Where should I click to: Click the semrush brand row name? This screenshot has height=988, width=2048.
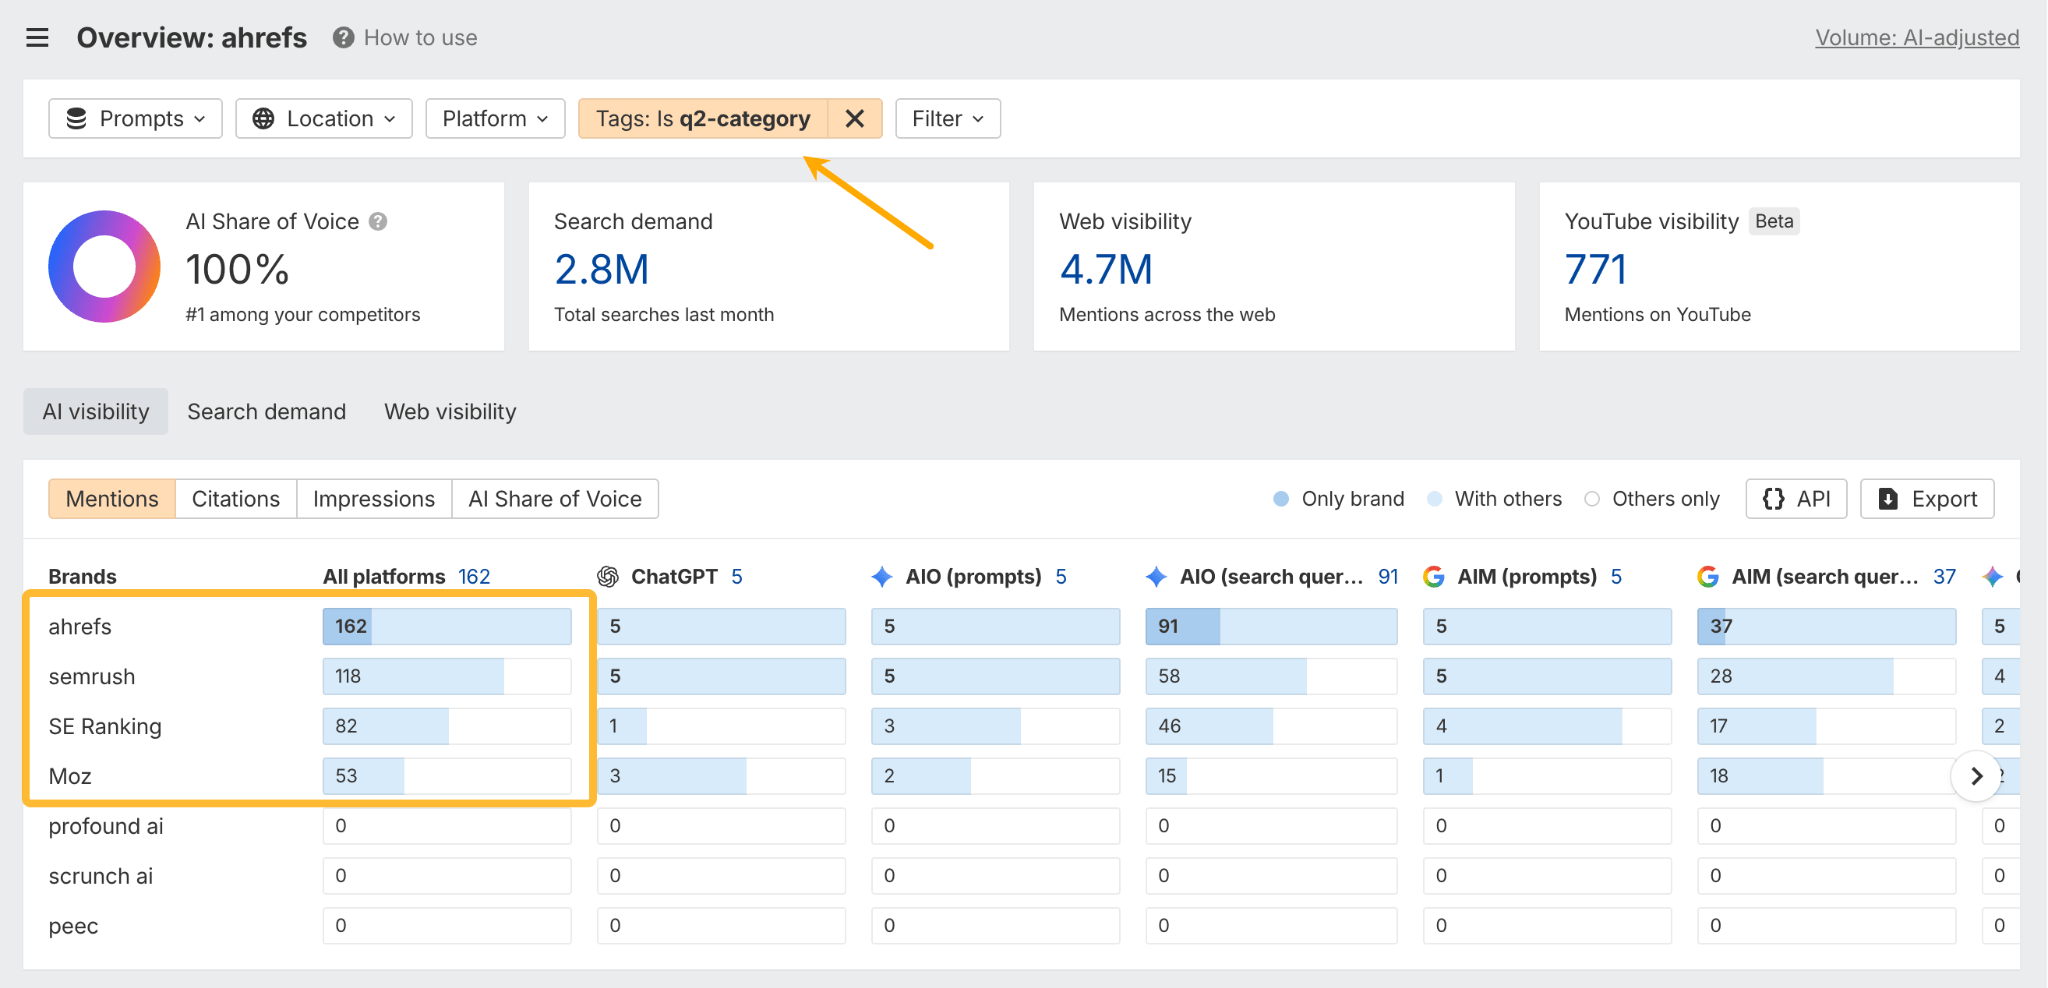pyautogui.click(x=92, y=677)
